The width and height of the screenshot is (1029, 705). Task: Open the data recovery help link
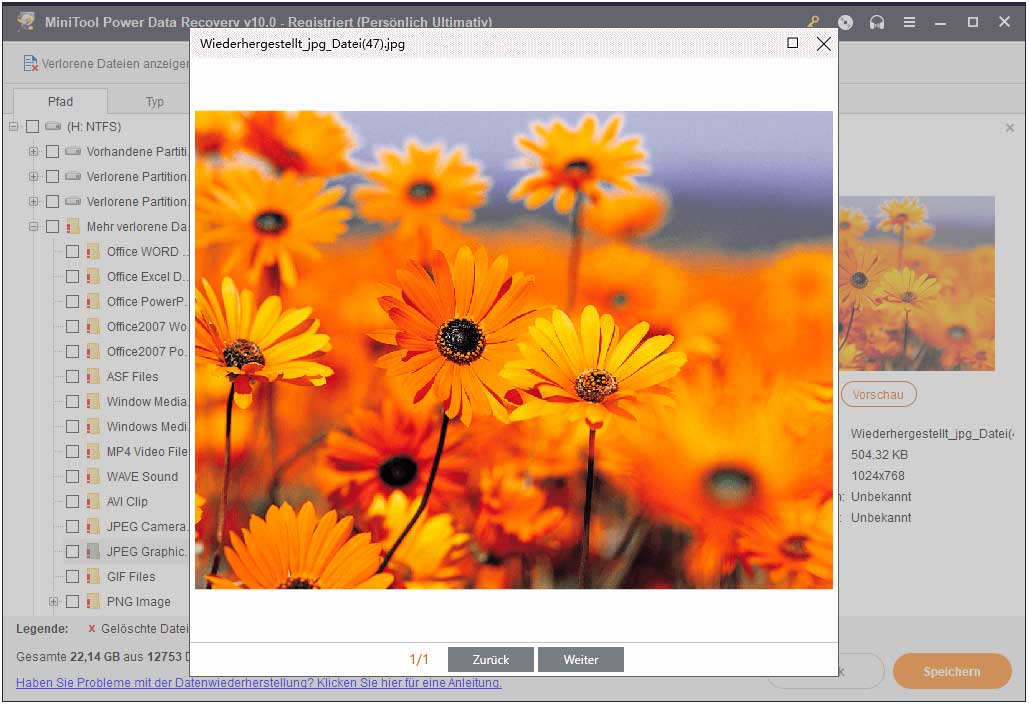click(x=259, y=683)
